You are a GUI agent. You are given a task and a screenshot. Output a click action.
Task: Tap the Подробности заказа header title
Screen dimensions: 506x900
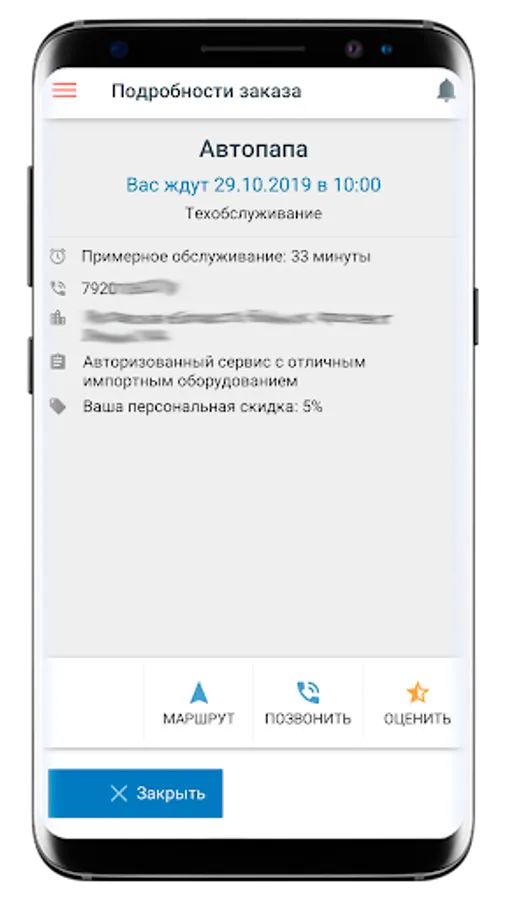click(207, 91)
